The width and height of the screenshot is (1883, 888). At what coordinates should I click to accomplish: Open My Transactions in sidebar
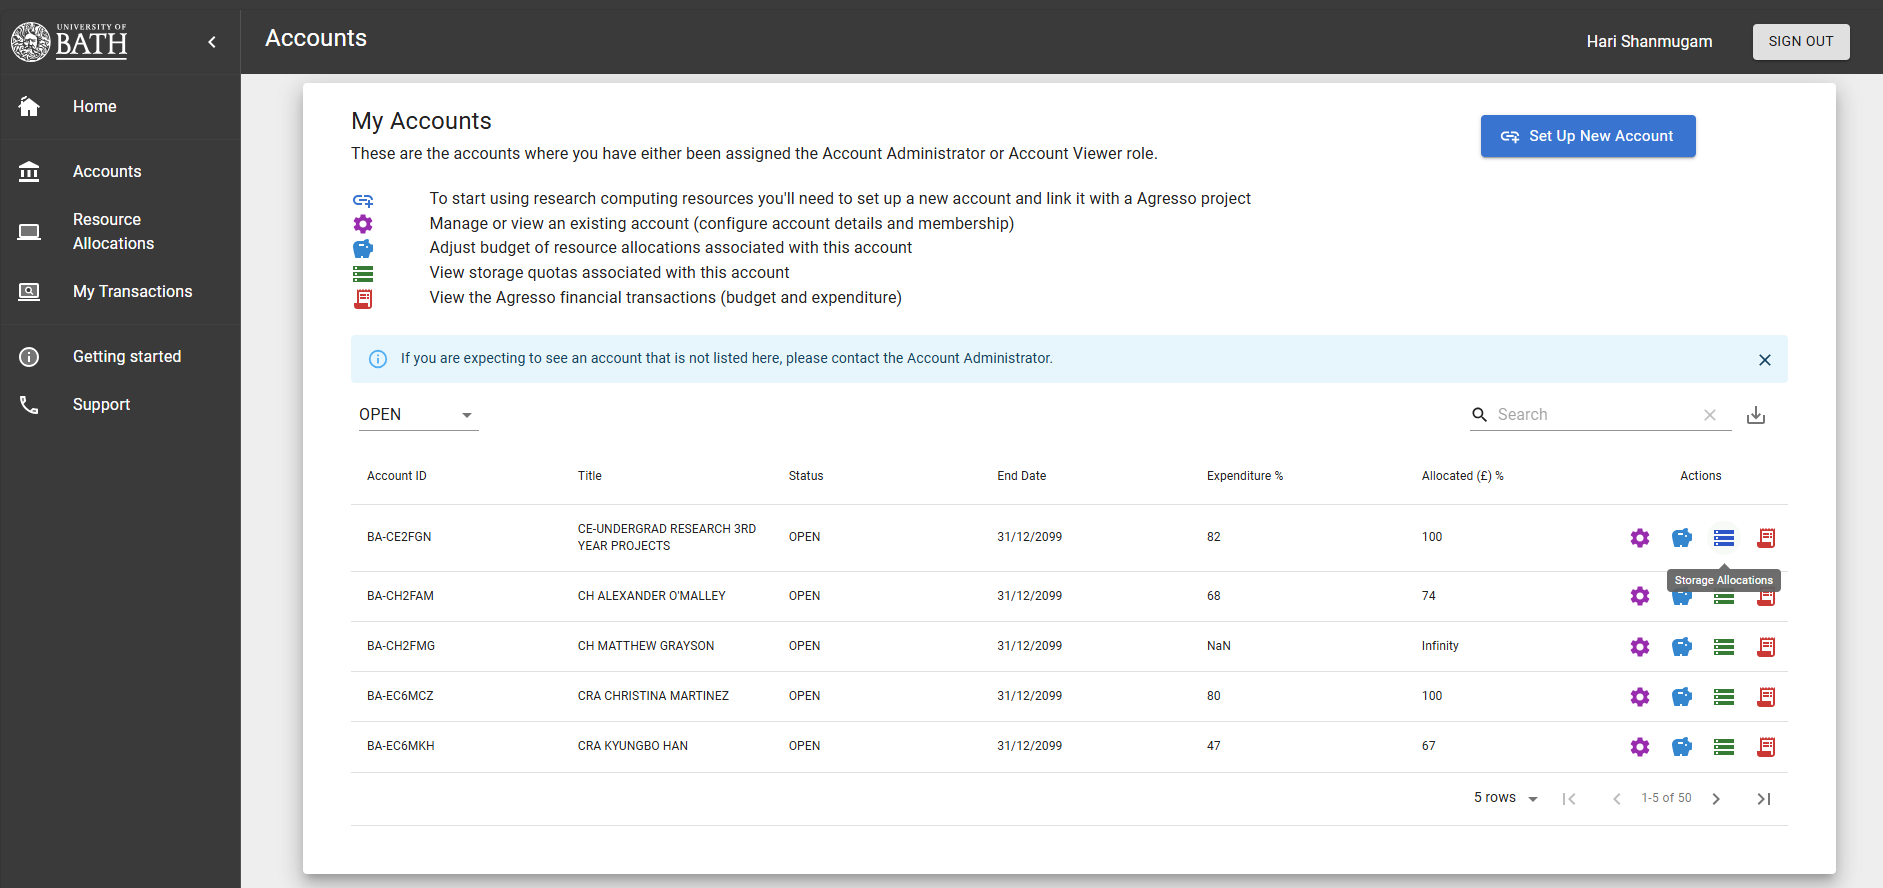[120, 292]
